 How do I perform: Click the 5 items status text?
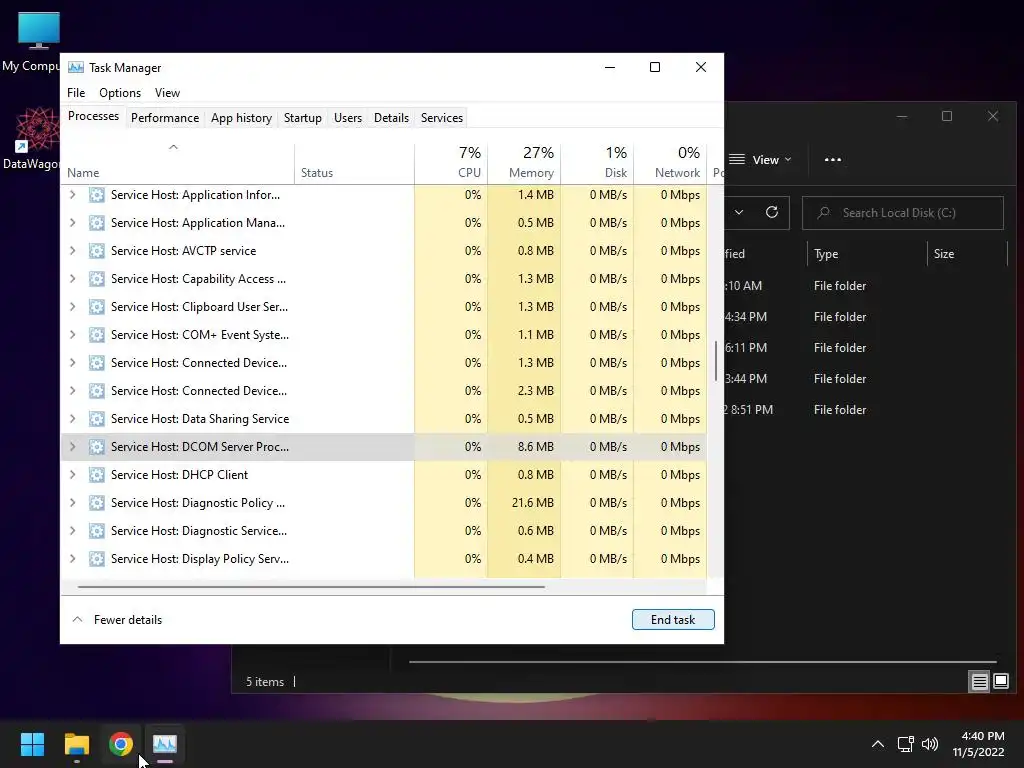pyautogui.click(x=264, y=682)
